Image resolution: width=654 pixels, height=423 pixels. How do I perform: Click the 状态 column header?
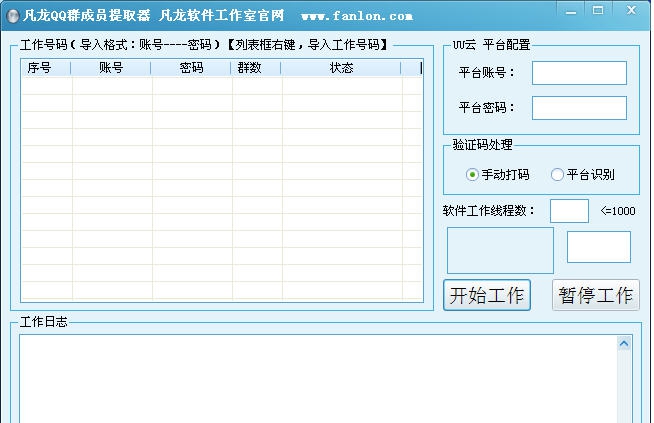341,68
